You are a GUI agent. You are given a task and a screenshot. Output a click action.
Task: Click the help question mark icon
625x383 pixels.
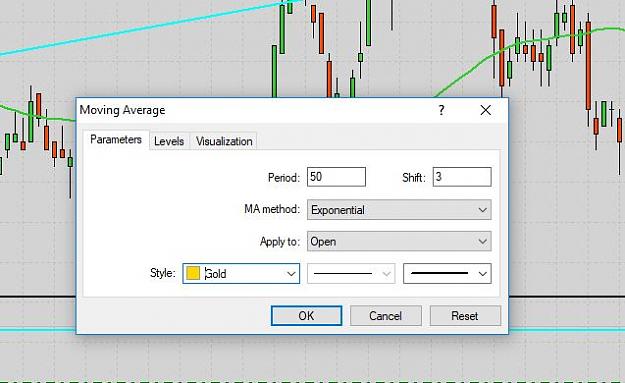441,110
